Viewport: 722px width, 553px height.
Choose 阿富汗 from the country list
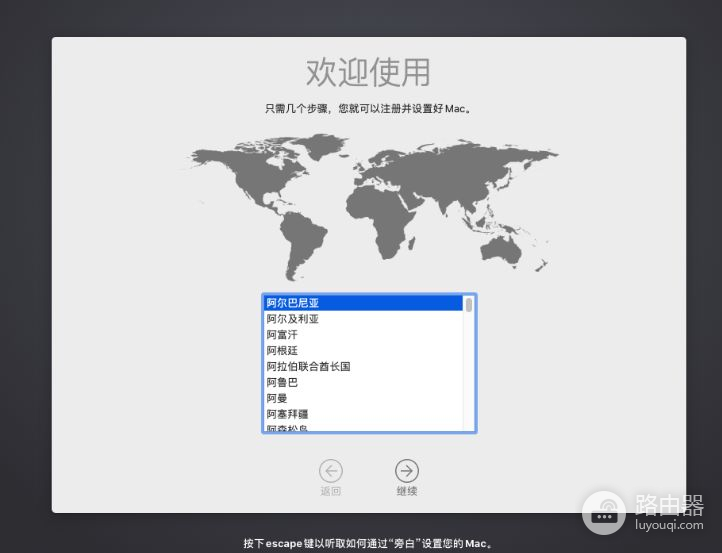pos(282,335)
